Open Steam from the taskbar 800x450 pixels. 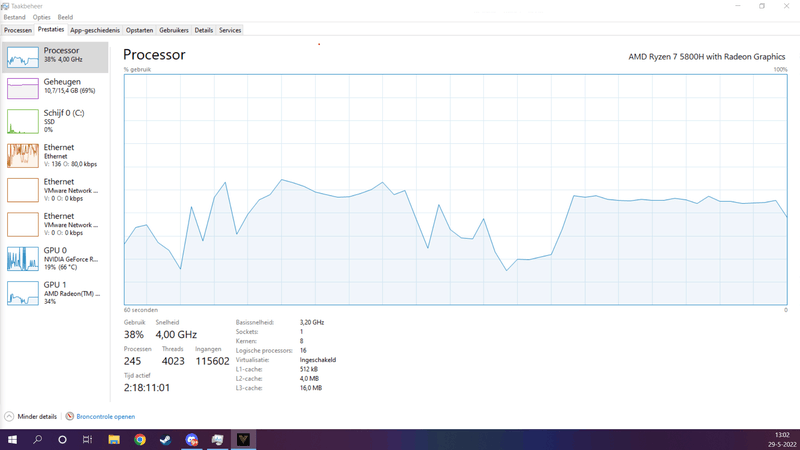click(x=165, y=439)
